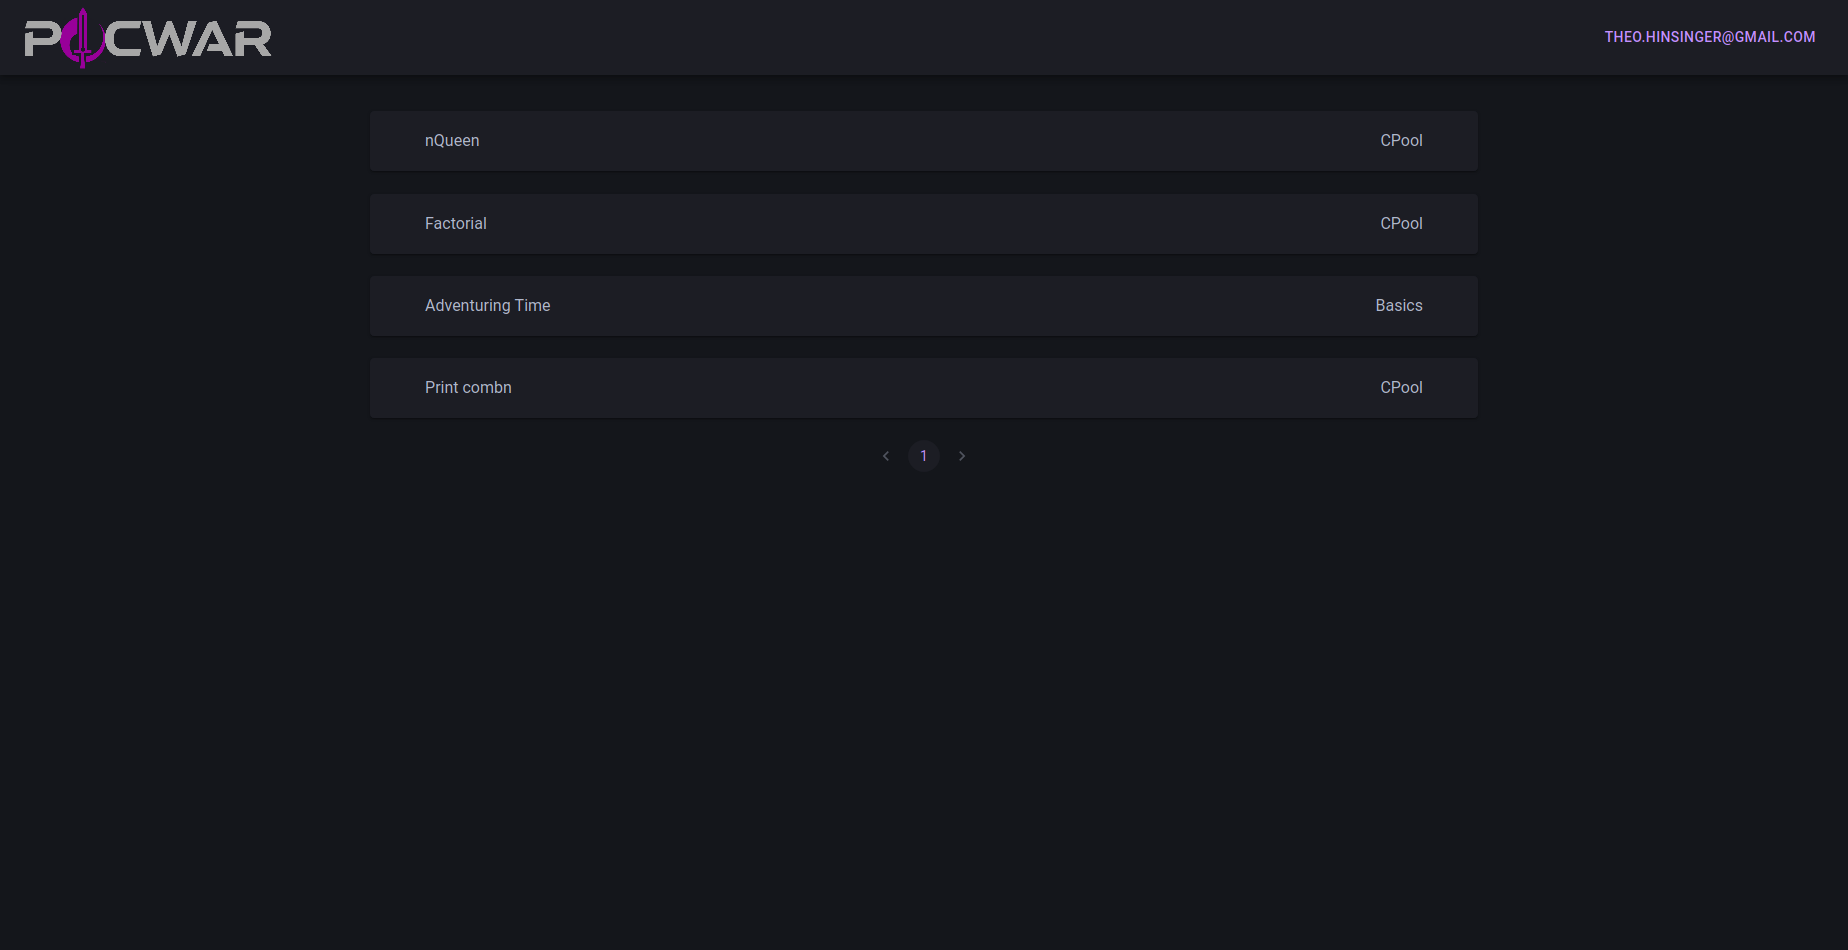Click the POCWAR logo
Viewport: 1848px width, 950px height.
click(x=148, y=38)
